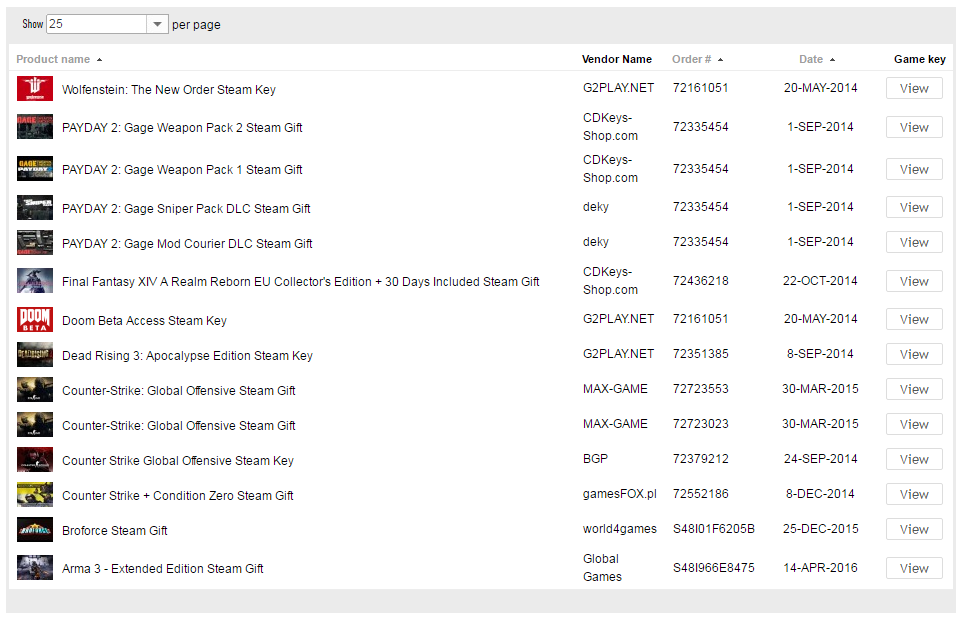
Task: Click PAYDAY 2 Gage Sniper Pack thumbnail
Action: coord(34,208)
